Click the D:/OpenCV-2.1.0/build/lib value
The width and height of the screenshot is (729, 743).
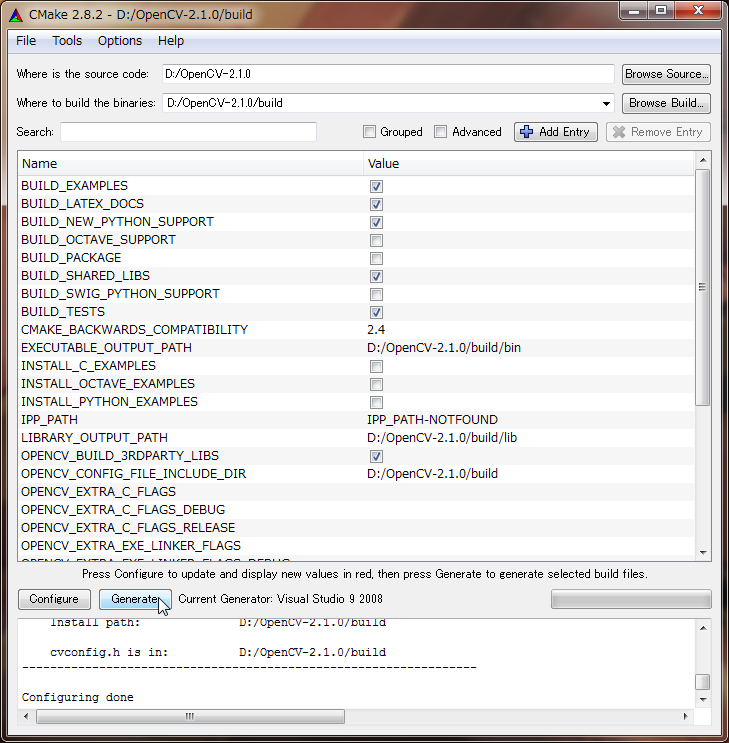pos(442,438)
